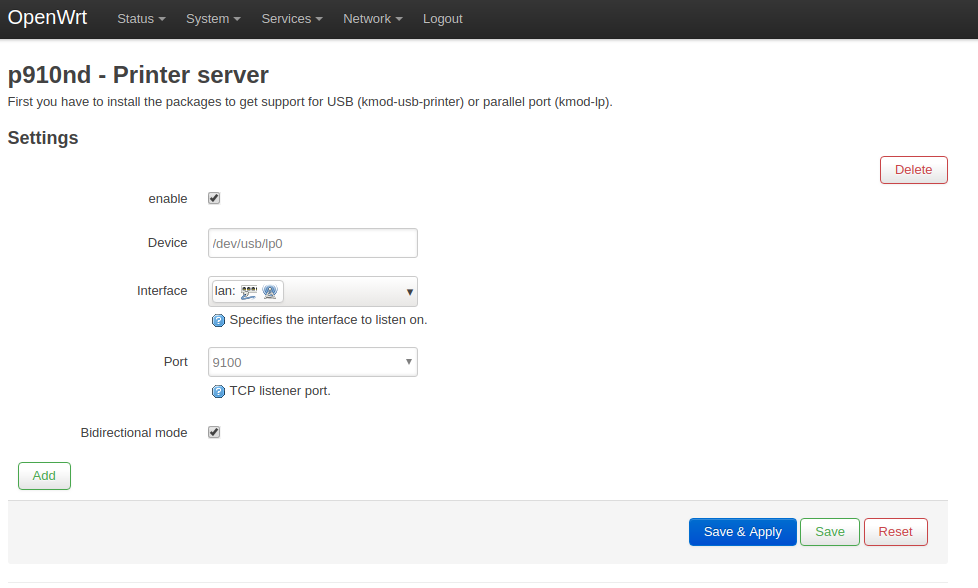Image resolution: width=978 pixels, height=588 pixels.
Task: Click the 'Device' field label
Action: [167, 243]
